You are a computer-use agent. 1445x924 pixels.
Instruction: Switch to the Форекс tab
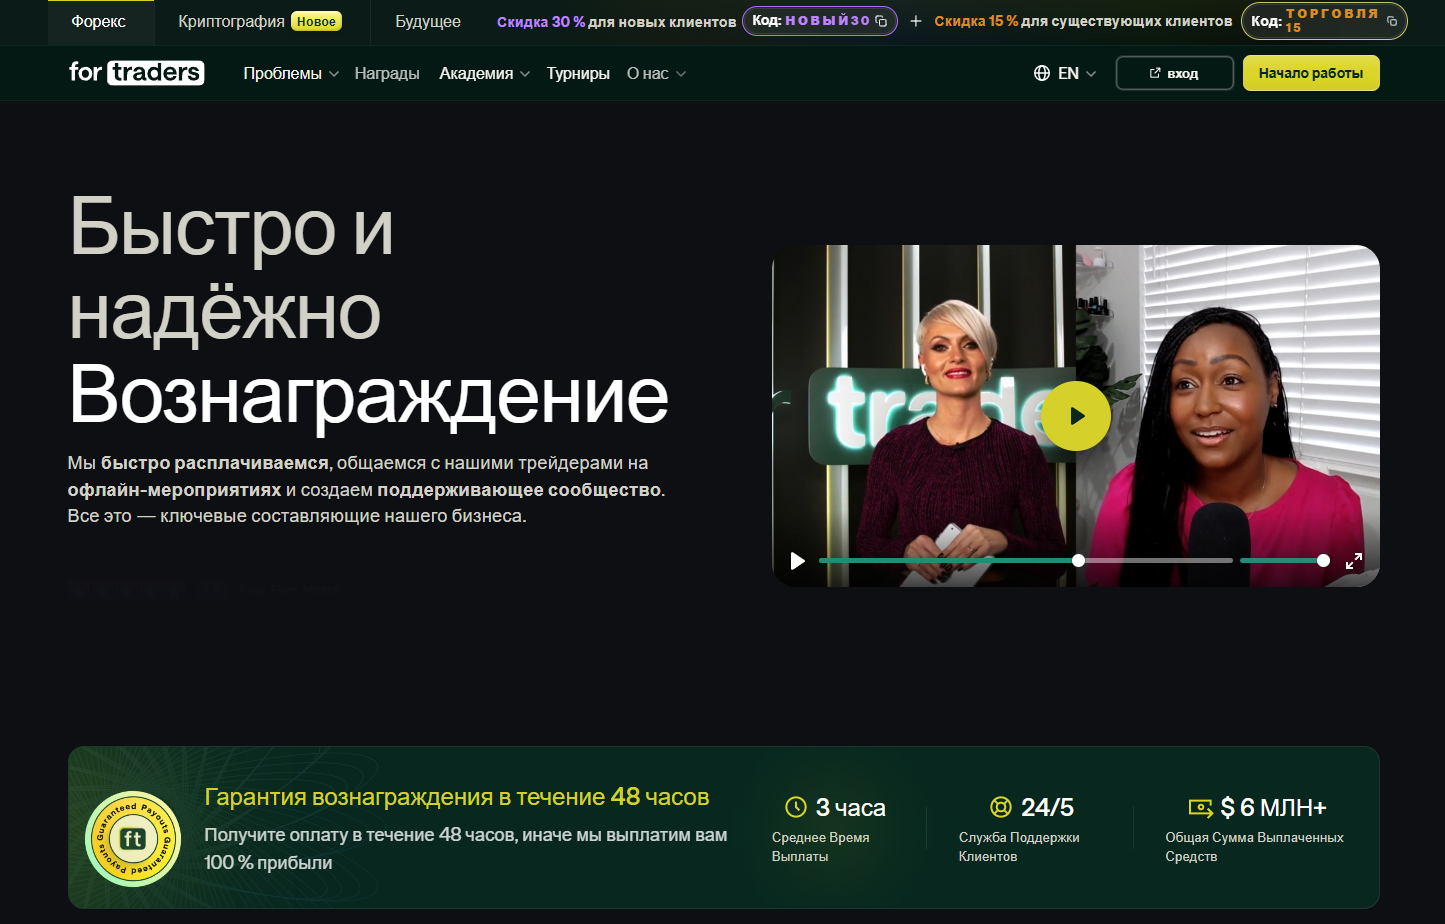click(x=99, y=22)
